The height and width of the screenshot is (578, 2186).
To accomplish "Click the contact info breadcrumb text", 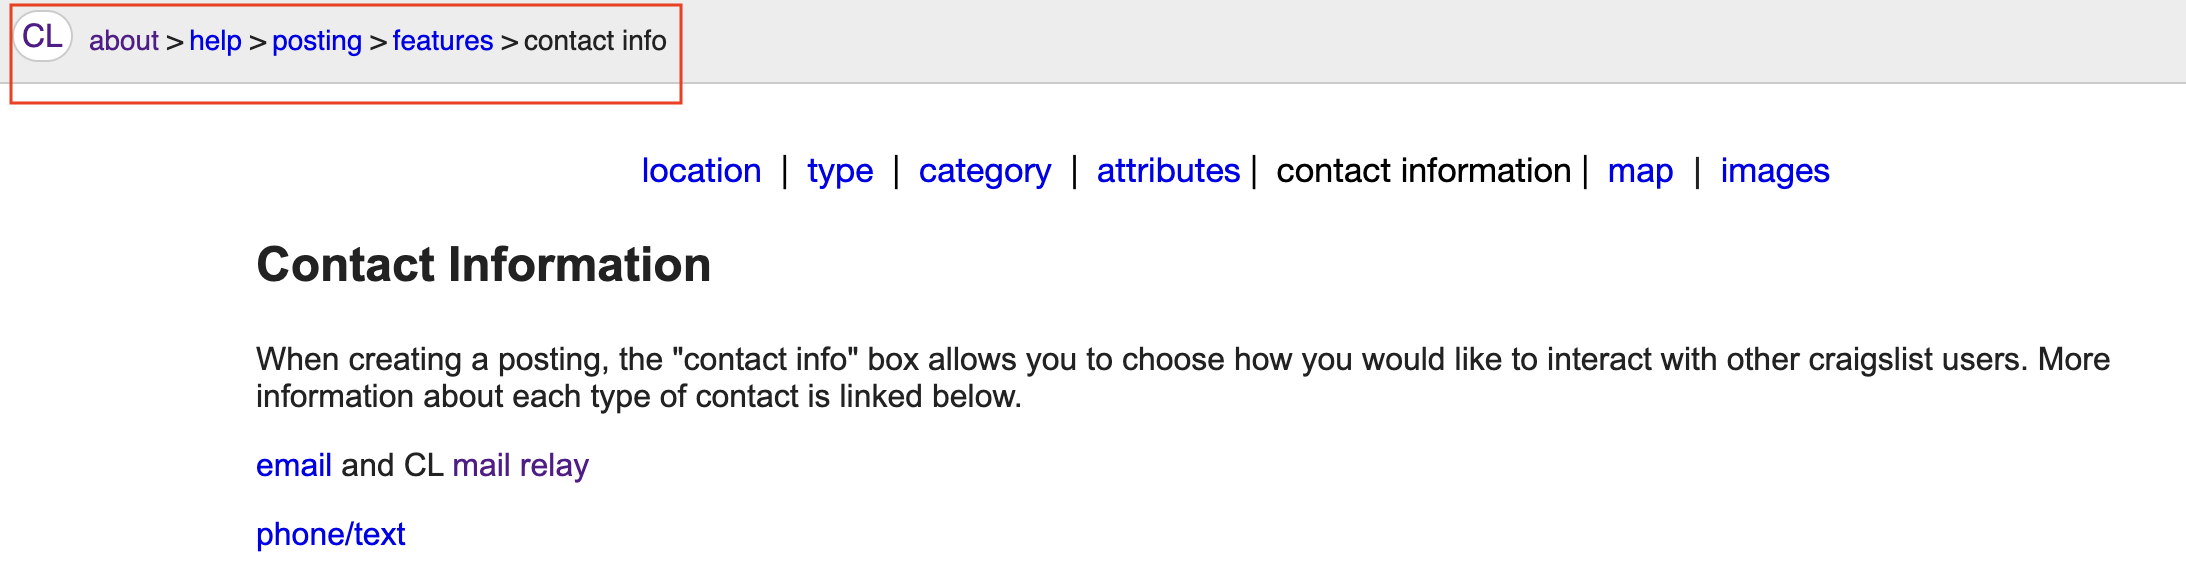I will (x=594, y=41).
